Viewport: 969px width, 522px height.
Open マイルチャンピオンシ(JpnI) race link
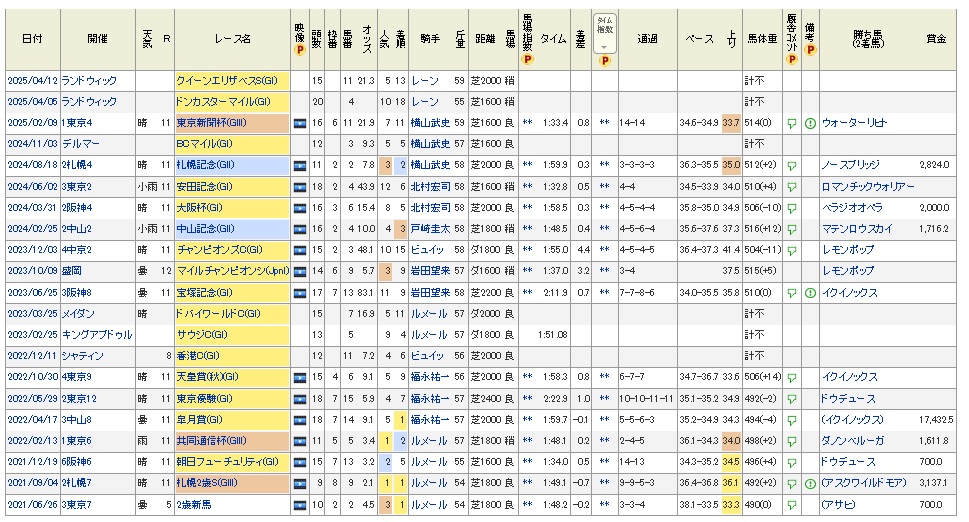point(232,271)
